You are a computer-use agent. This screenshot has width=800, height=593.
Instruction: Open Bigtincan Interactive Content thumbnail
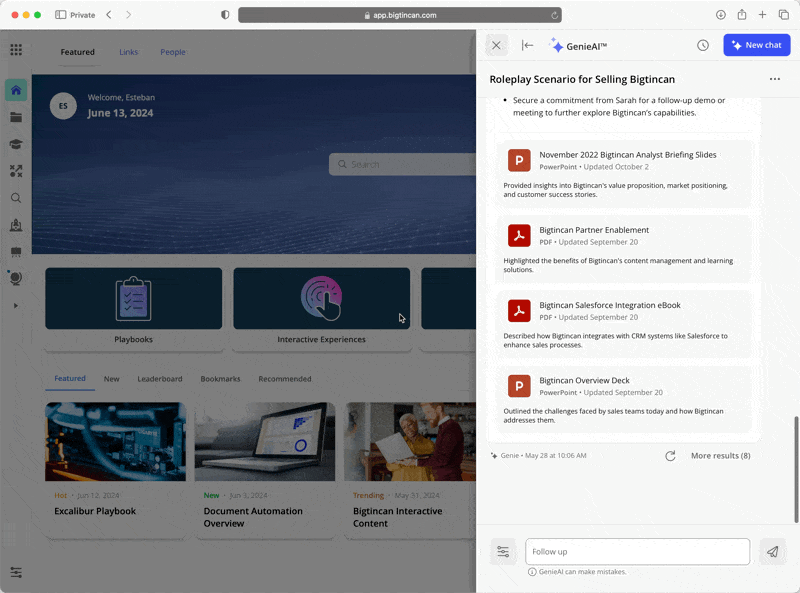click(x=410, y=442)
